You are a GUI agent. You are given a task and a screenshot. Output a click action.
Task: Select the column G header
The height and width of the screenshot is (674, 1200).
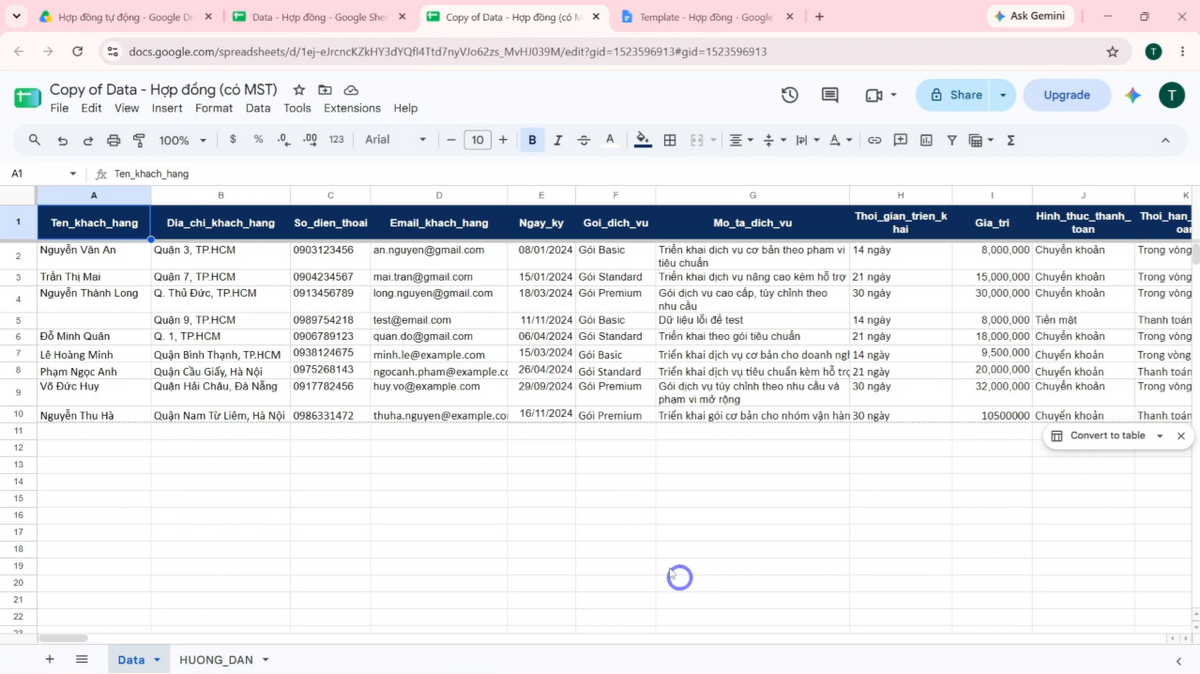point(752,195)
